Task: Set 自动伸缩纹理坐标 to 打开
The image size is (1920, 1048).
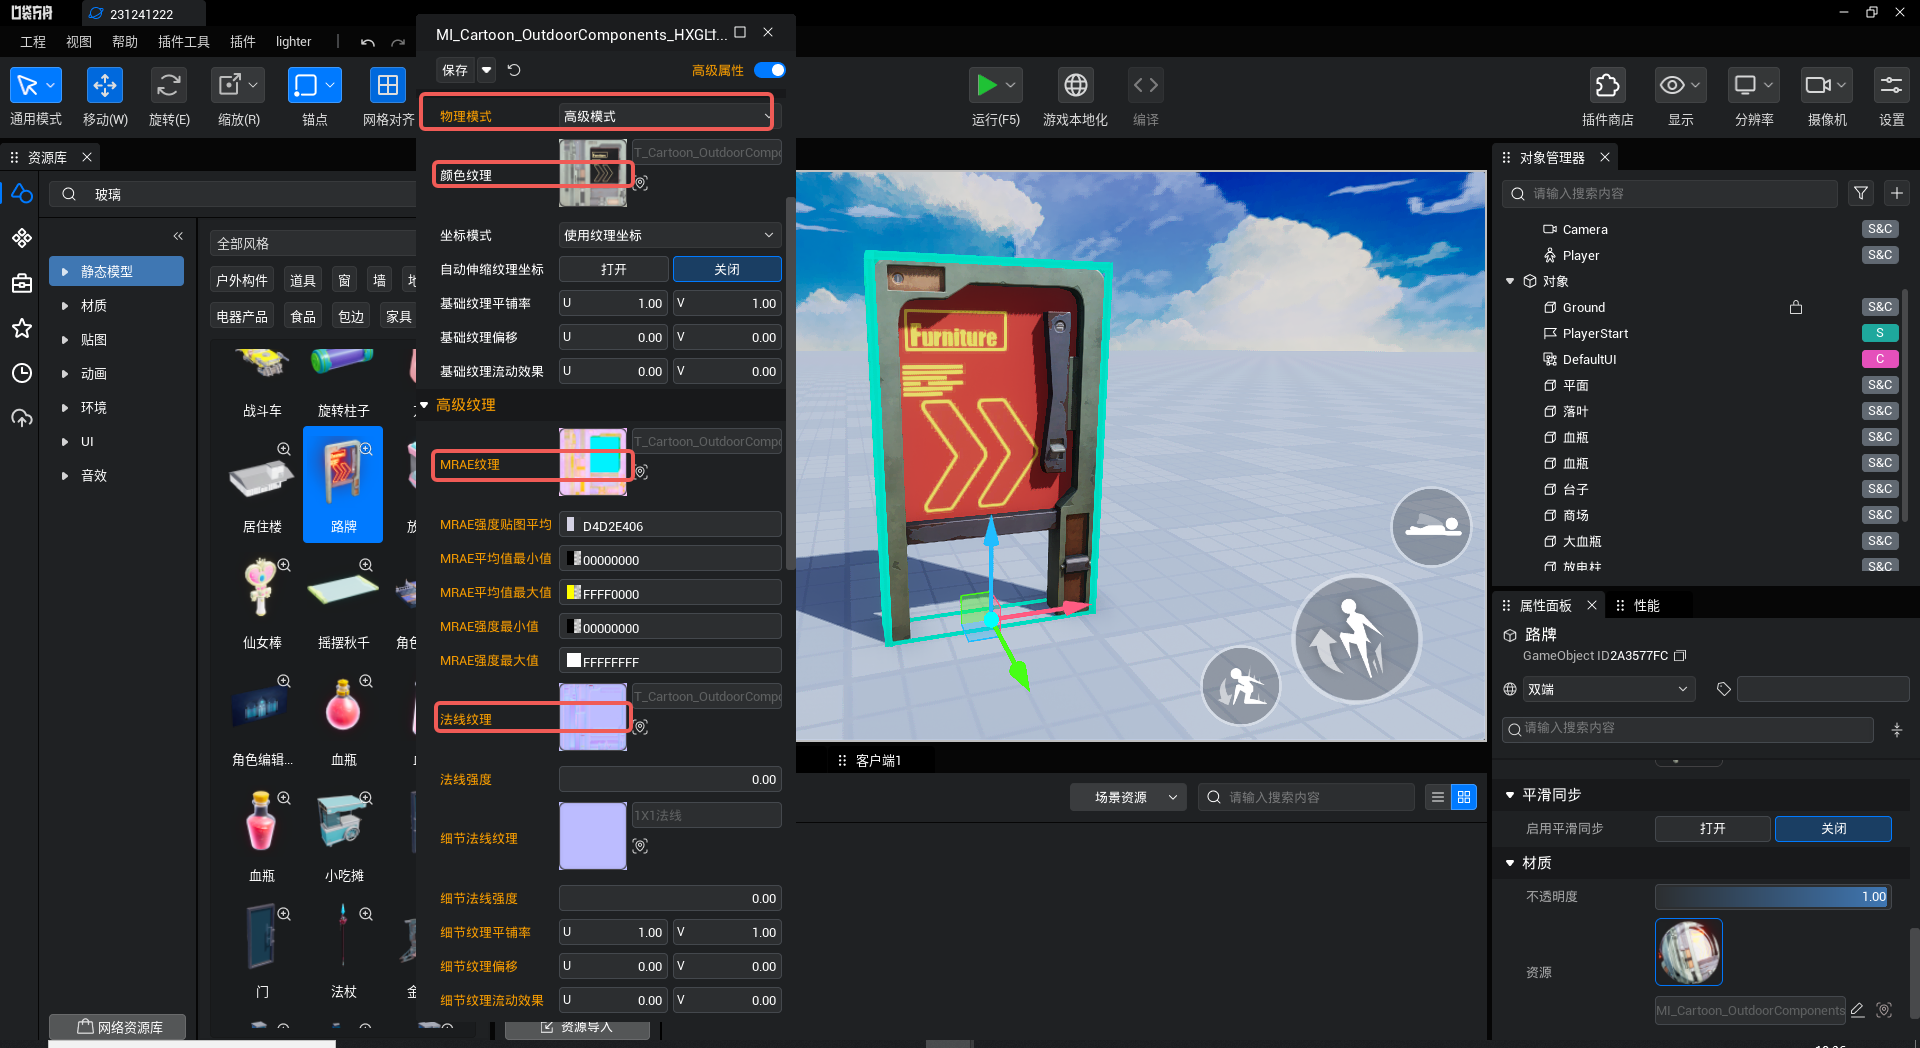Action: click(x=614, y=269)
